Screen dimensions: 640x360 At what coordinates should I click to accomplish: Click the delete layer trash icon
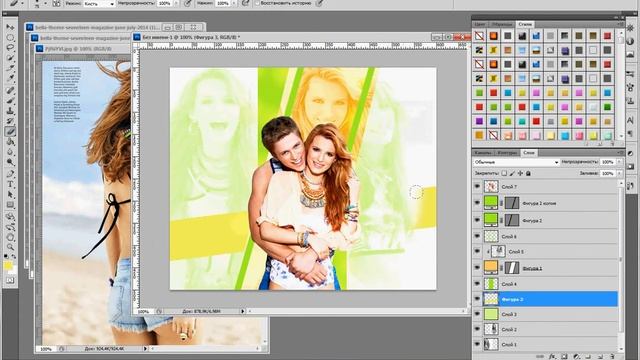click(x=612, y=356)
